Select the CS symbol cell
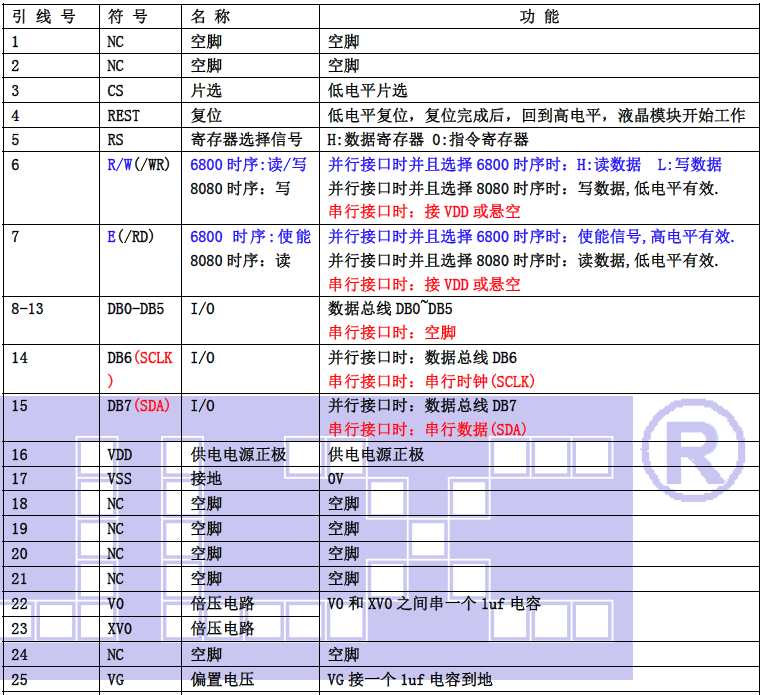 (116, 91)
